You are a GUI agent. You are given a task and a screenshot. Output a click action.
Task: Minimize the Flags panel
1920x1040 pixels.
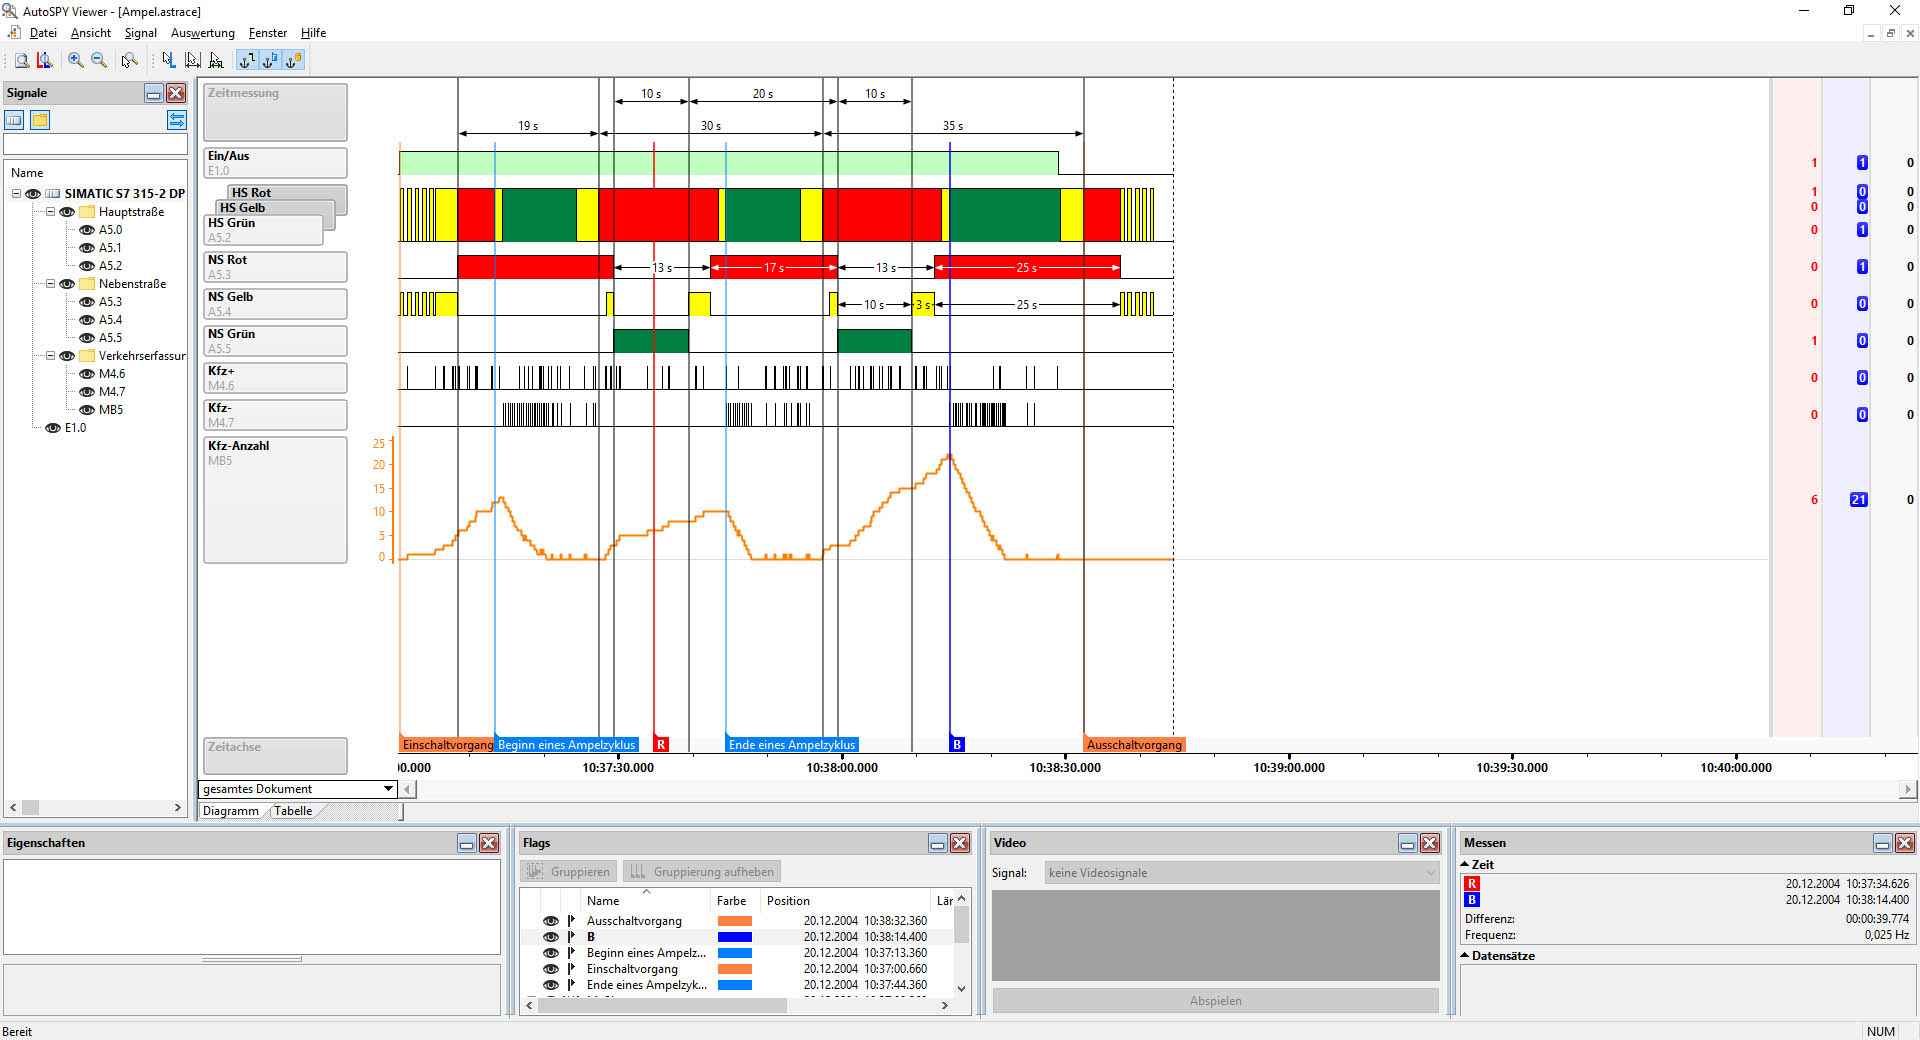point(938,843)
